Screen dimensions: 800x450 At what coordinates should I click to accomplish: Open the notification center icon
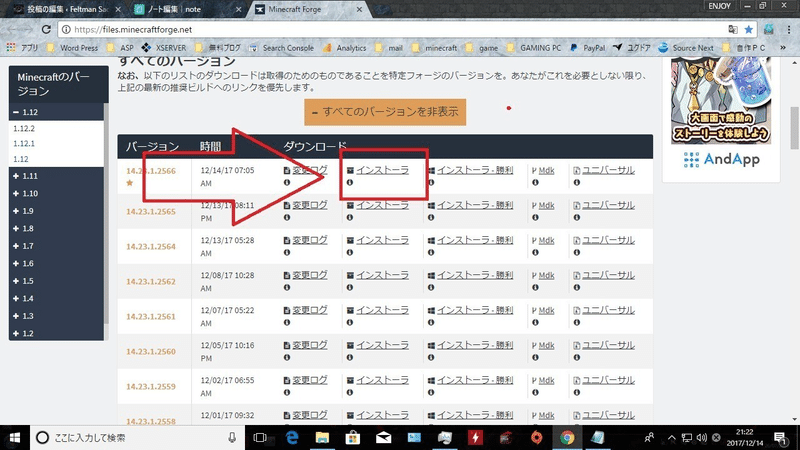780,438
